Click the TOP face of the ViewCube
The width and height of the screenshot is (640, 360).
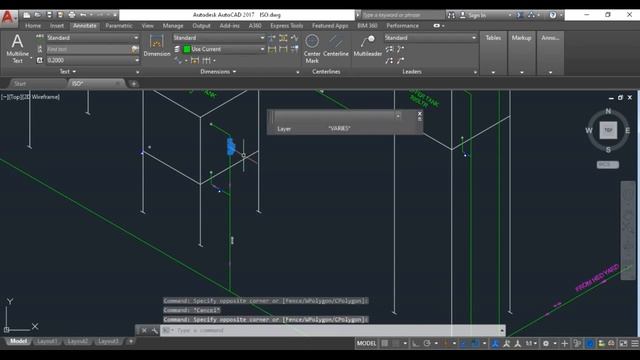[608, 130]
